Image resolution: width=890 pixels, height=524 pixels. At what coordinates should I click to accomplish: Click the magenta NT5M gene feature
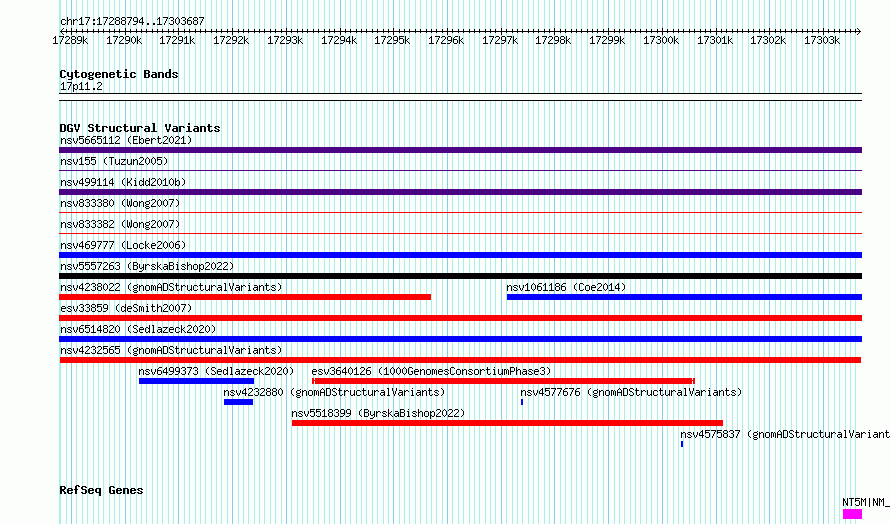click(x=853, y=514)
